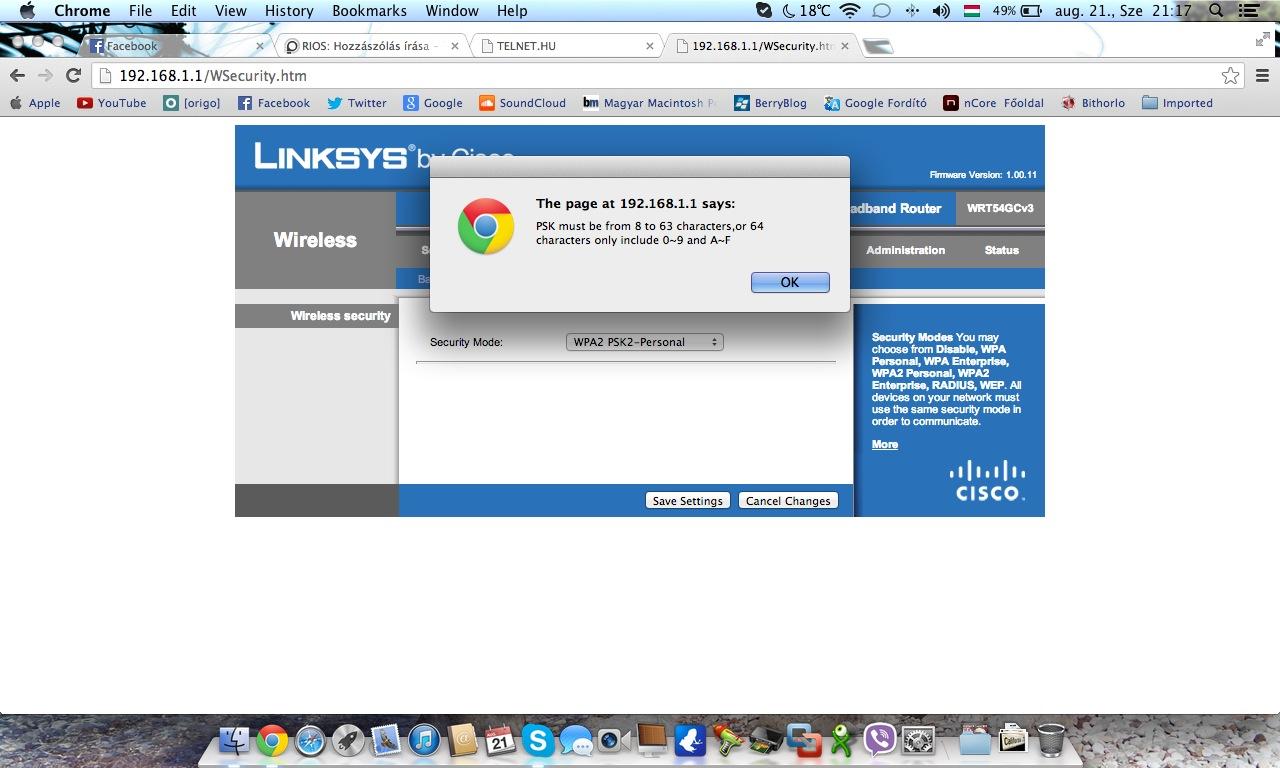The image size is (1280, 768).
Task: Open the Edit menu
Action: (x=183, y=11)
